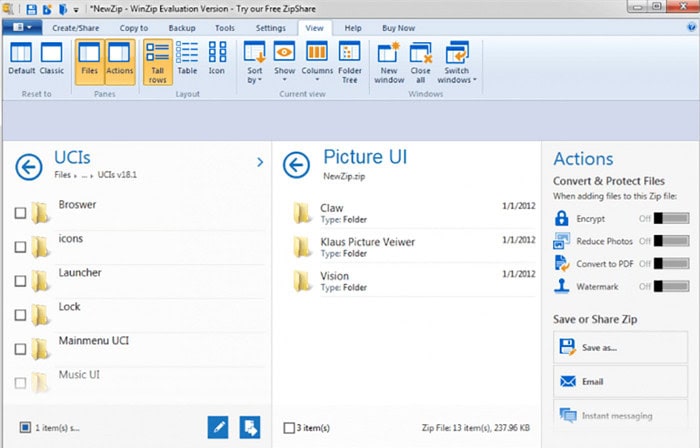Check the Launcher folder checkbox

point(20,281)
